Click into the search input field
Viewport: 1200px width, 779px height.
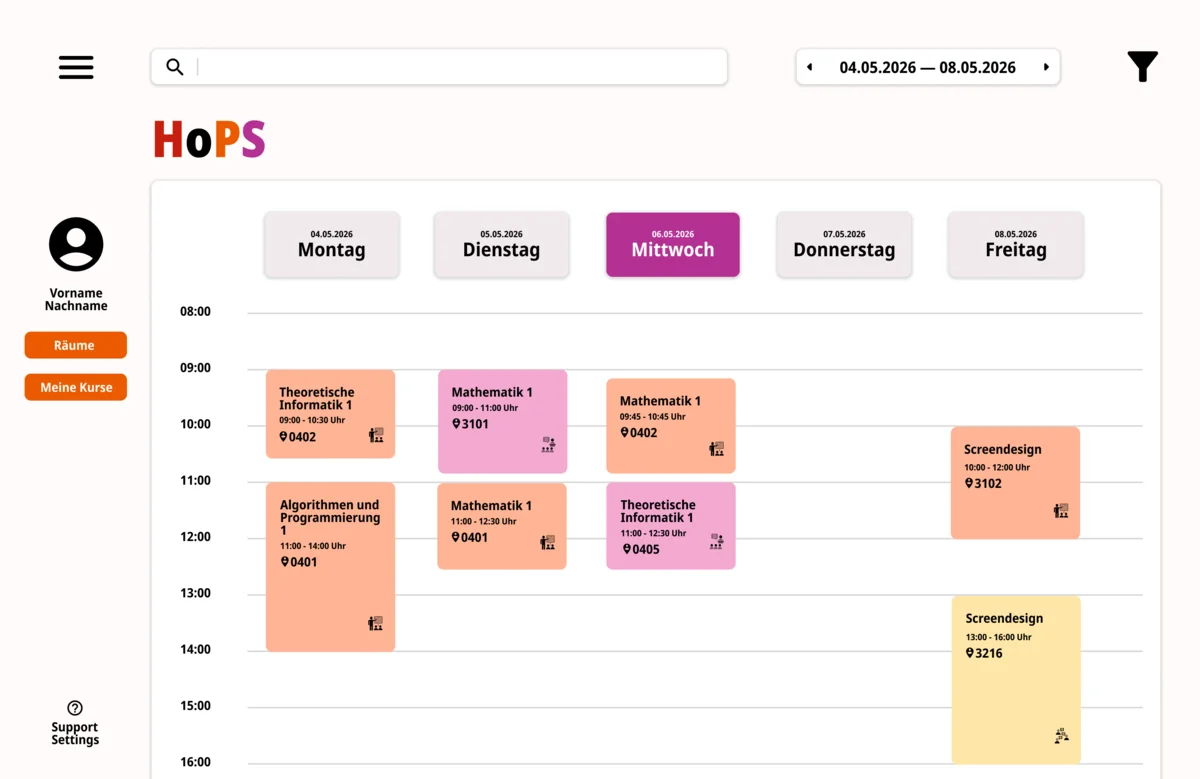(460, 67)
